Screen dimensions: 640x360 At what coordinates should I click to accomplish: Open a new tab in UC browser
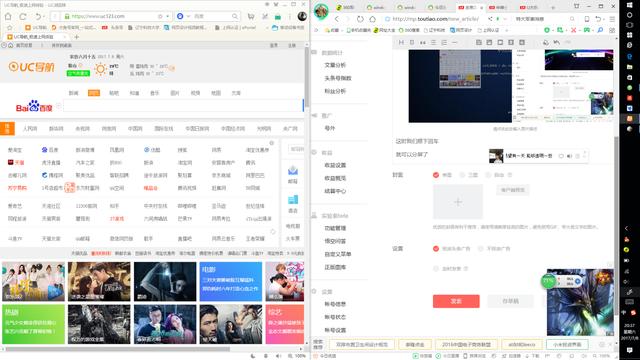[x=76, y=37]
